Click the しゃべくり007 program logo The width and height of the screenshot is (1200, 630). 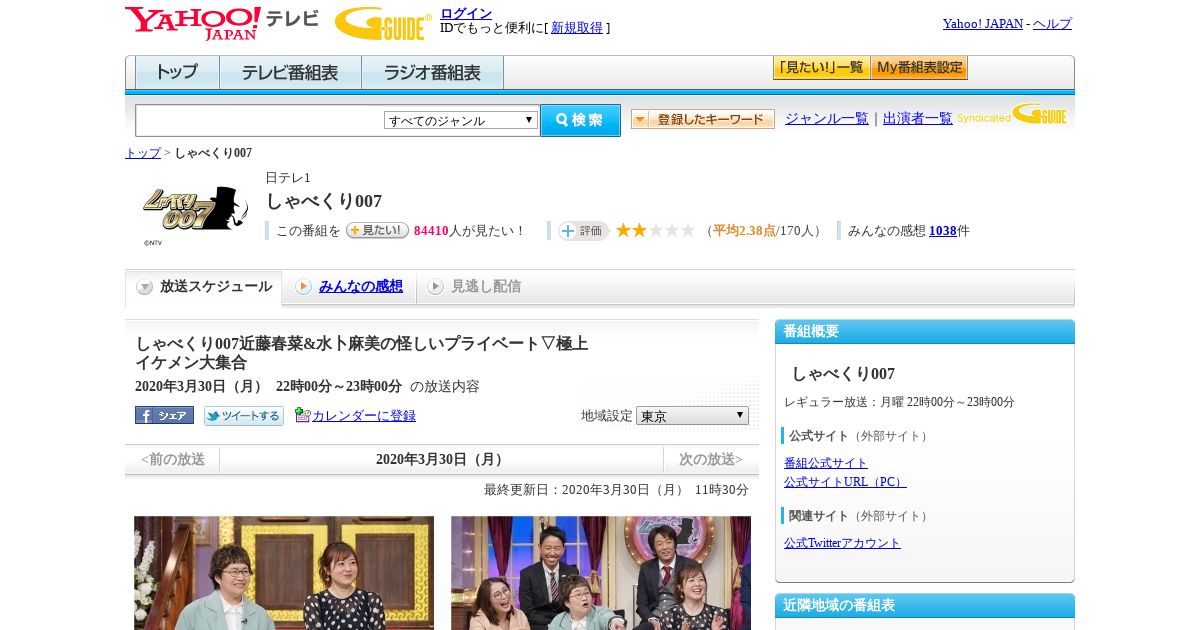[x=195, y=210]
